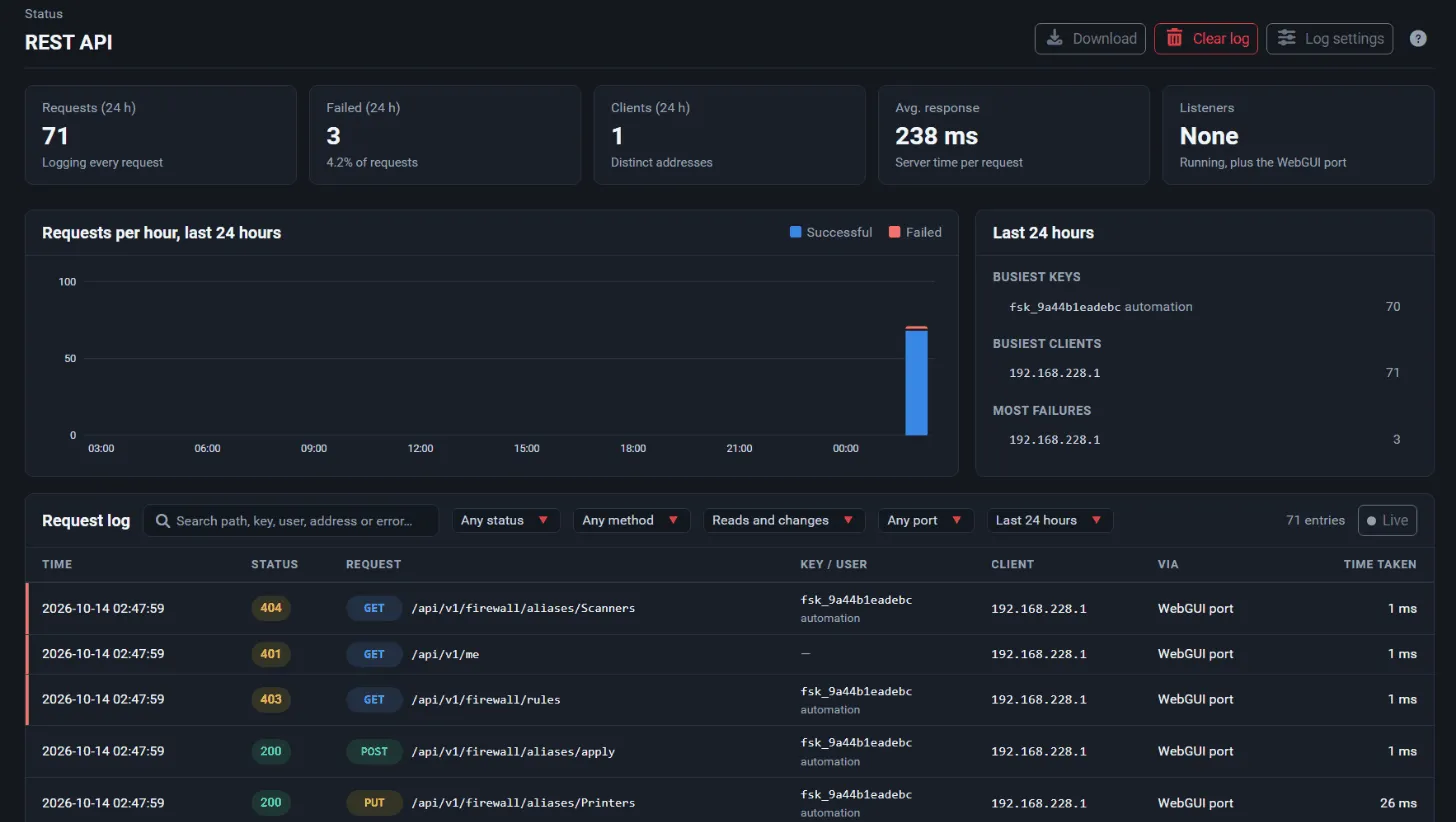The width and height of the screenshot is (1456, 822).
Task: Select the /api/v1/firewall/aliases/apply path
Action: point(513,752)
